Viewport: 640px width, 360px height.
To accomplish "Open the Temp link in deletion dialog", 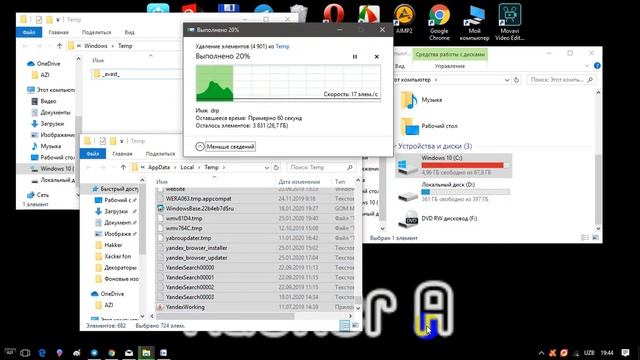I will 282,47.
